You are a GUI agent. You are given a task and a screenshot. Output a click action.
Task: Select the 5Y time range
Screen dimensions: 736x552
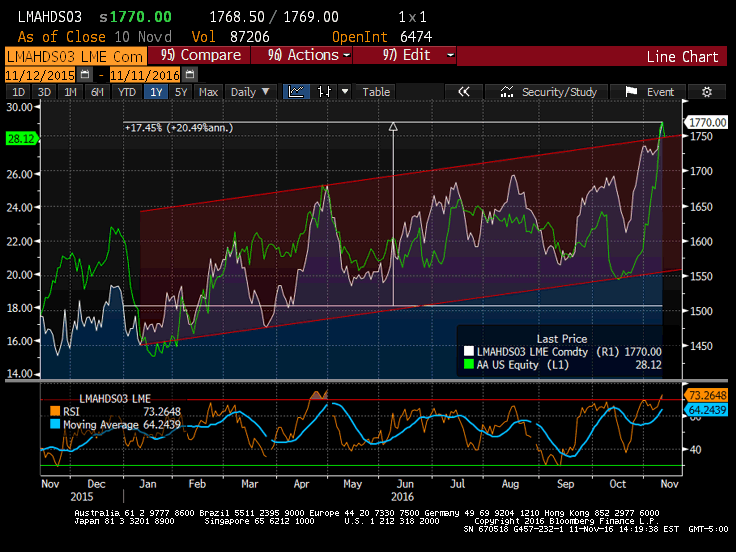(180, 92)
